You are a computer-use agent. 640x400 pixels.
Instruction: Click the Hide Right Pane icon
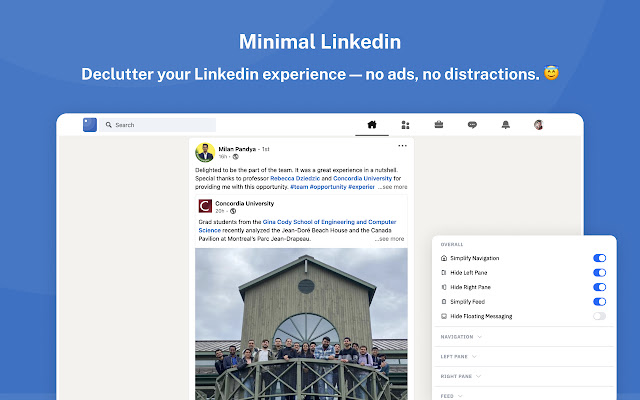coord(444,287)
